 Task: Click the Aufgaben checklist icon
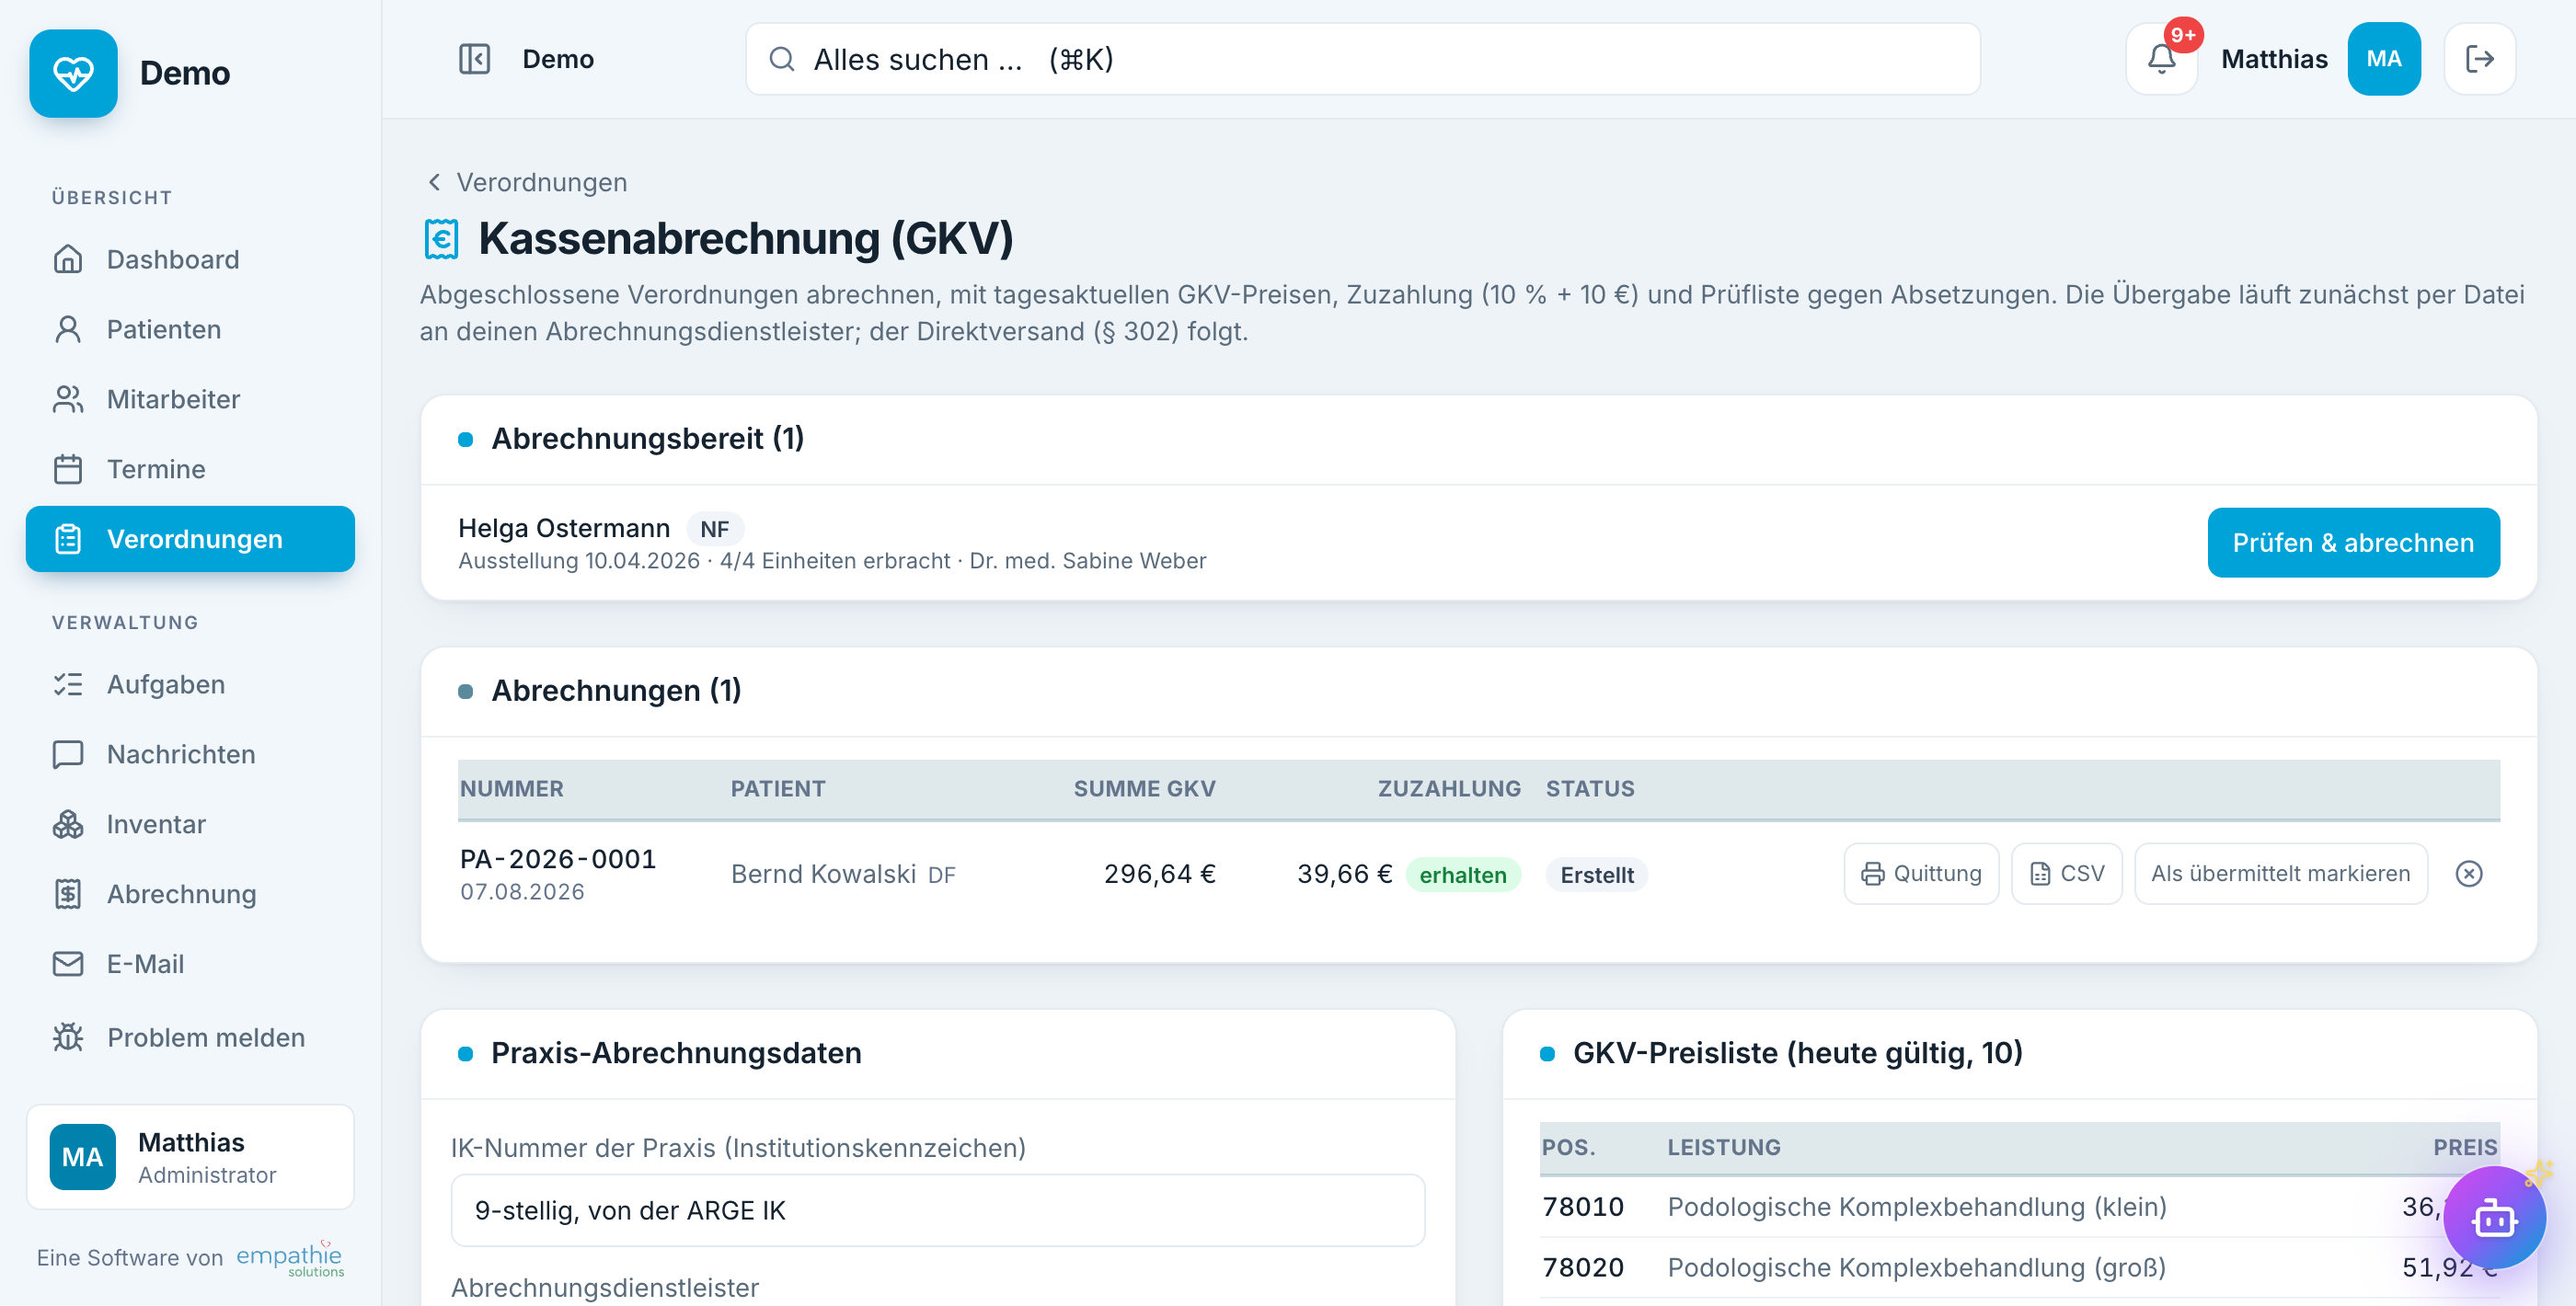(x=68, y=684)
